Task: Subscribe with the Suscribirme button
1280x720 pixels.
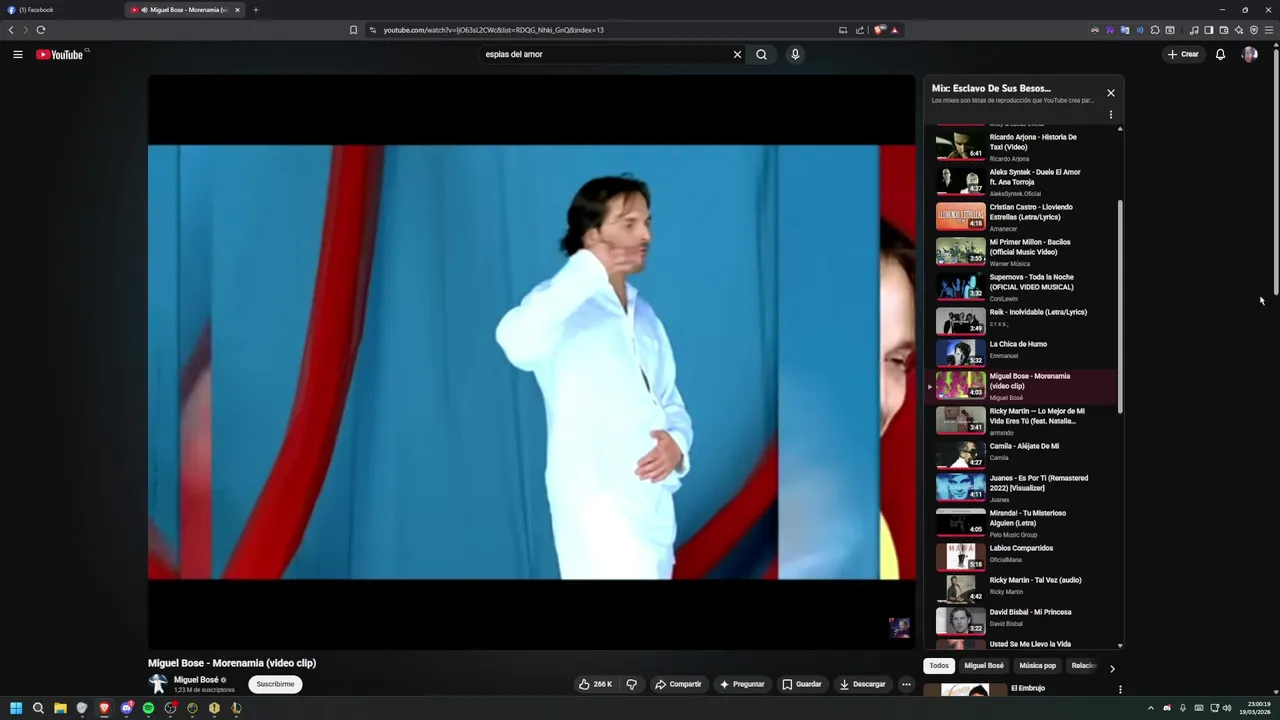Action: point(275,684)
